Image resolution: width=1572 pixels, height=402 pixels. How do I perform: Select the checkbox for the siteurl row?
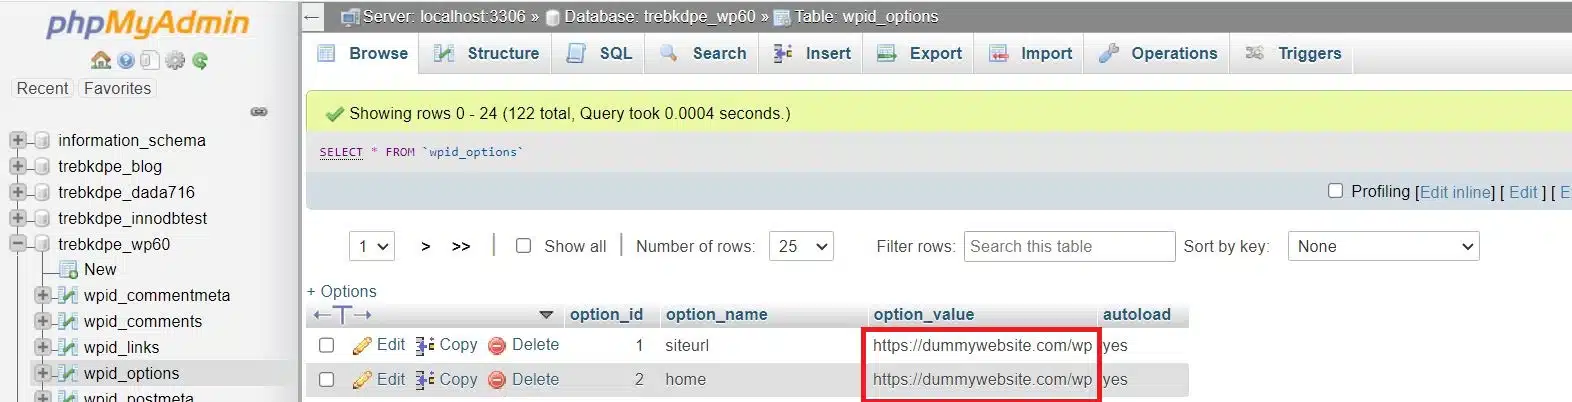326,346
